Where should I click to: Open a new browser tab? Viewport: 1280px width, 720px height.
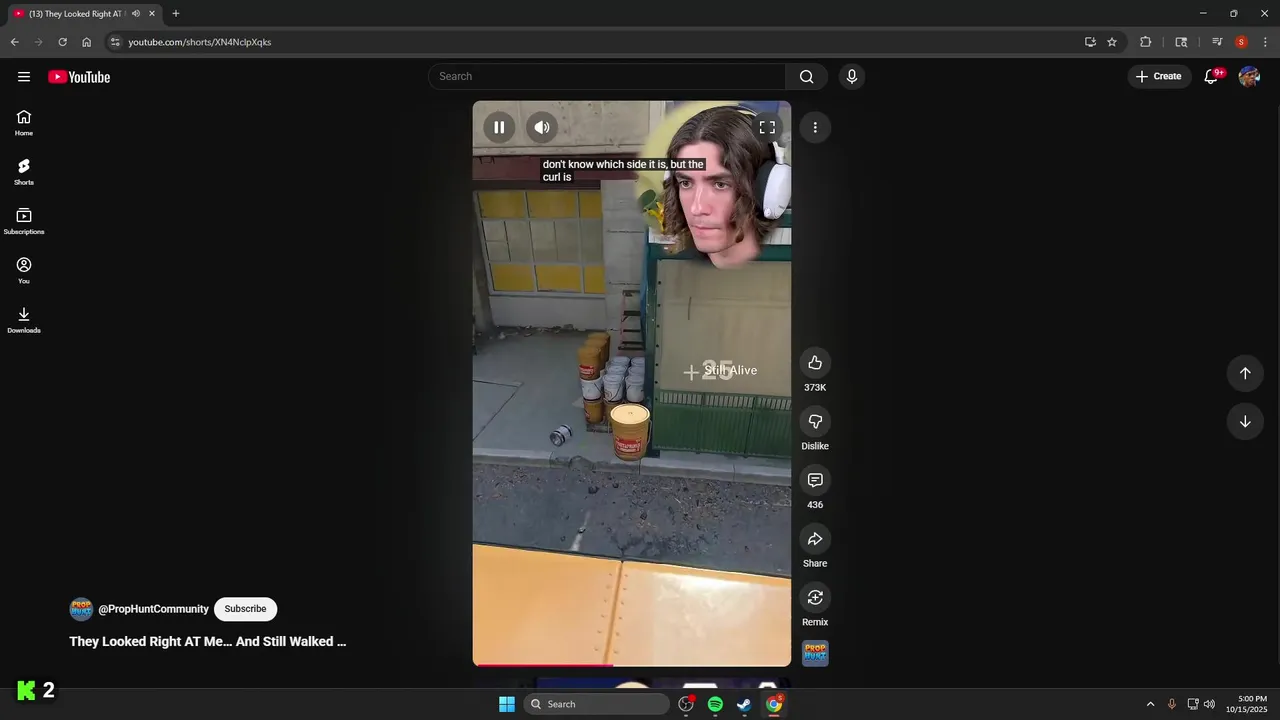pos(176,13)
